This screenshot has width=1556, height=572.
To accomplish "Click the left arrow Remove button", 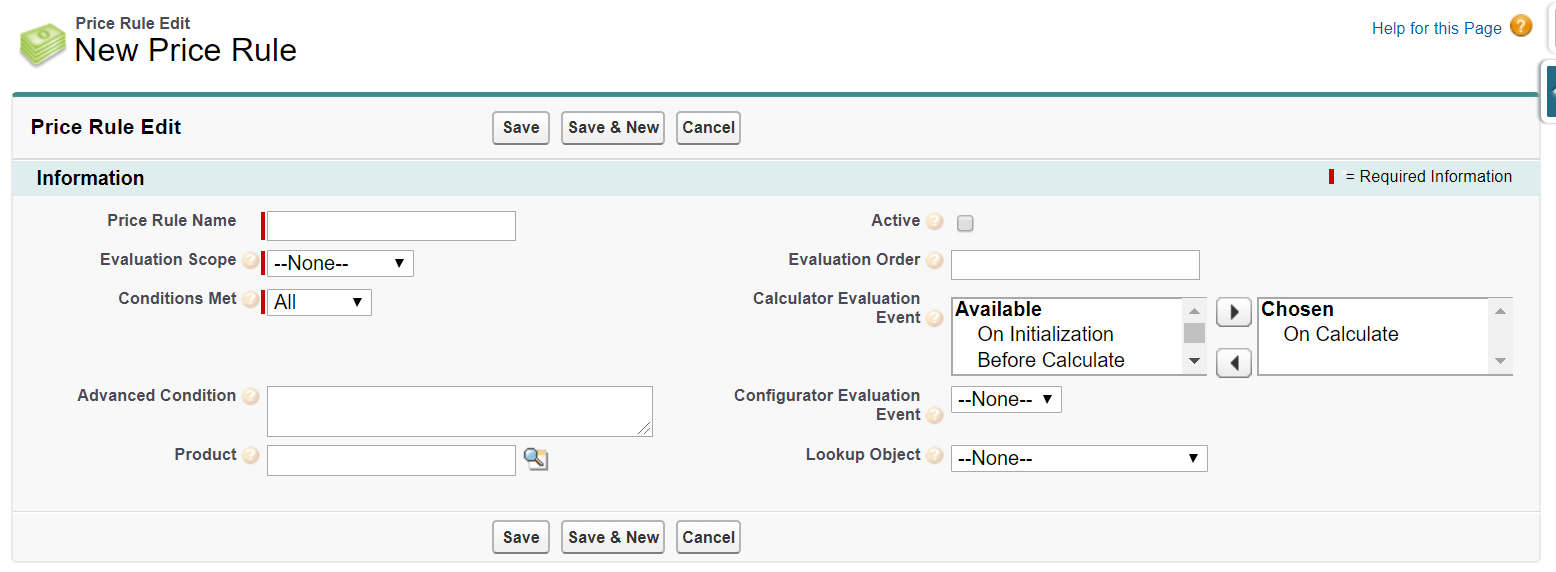I will point(1234,362).
